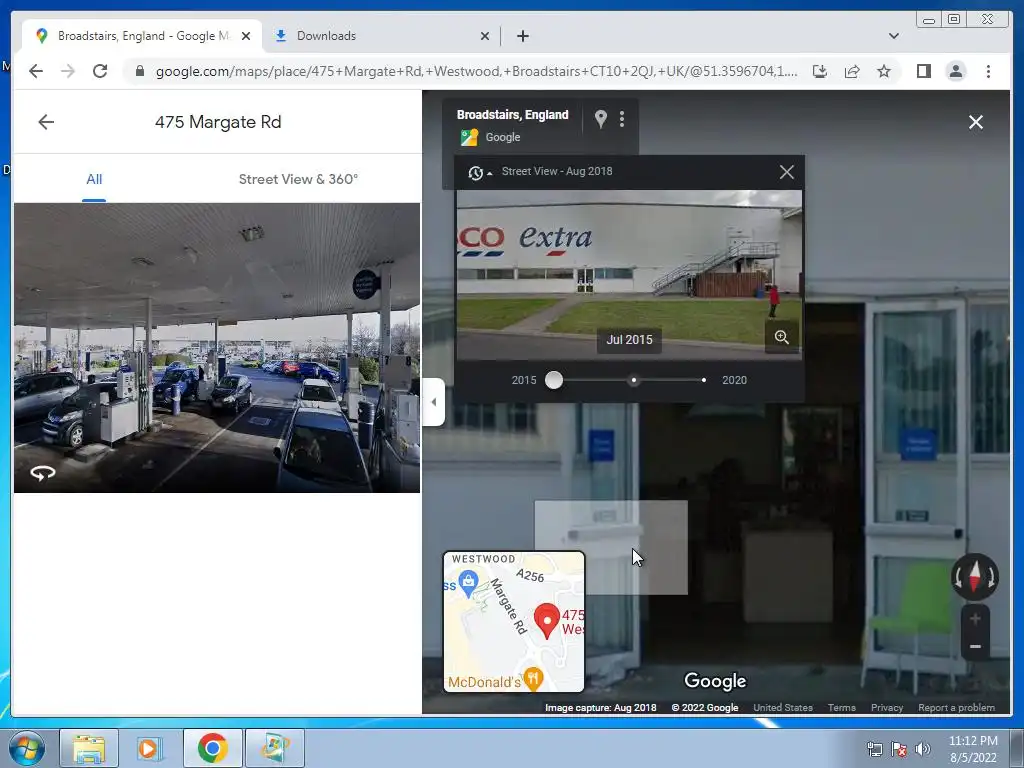Share this page from the address bar

pyautogui.click(x=852, y=71)
